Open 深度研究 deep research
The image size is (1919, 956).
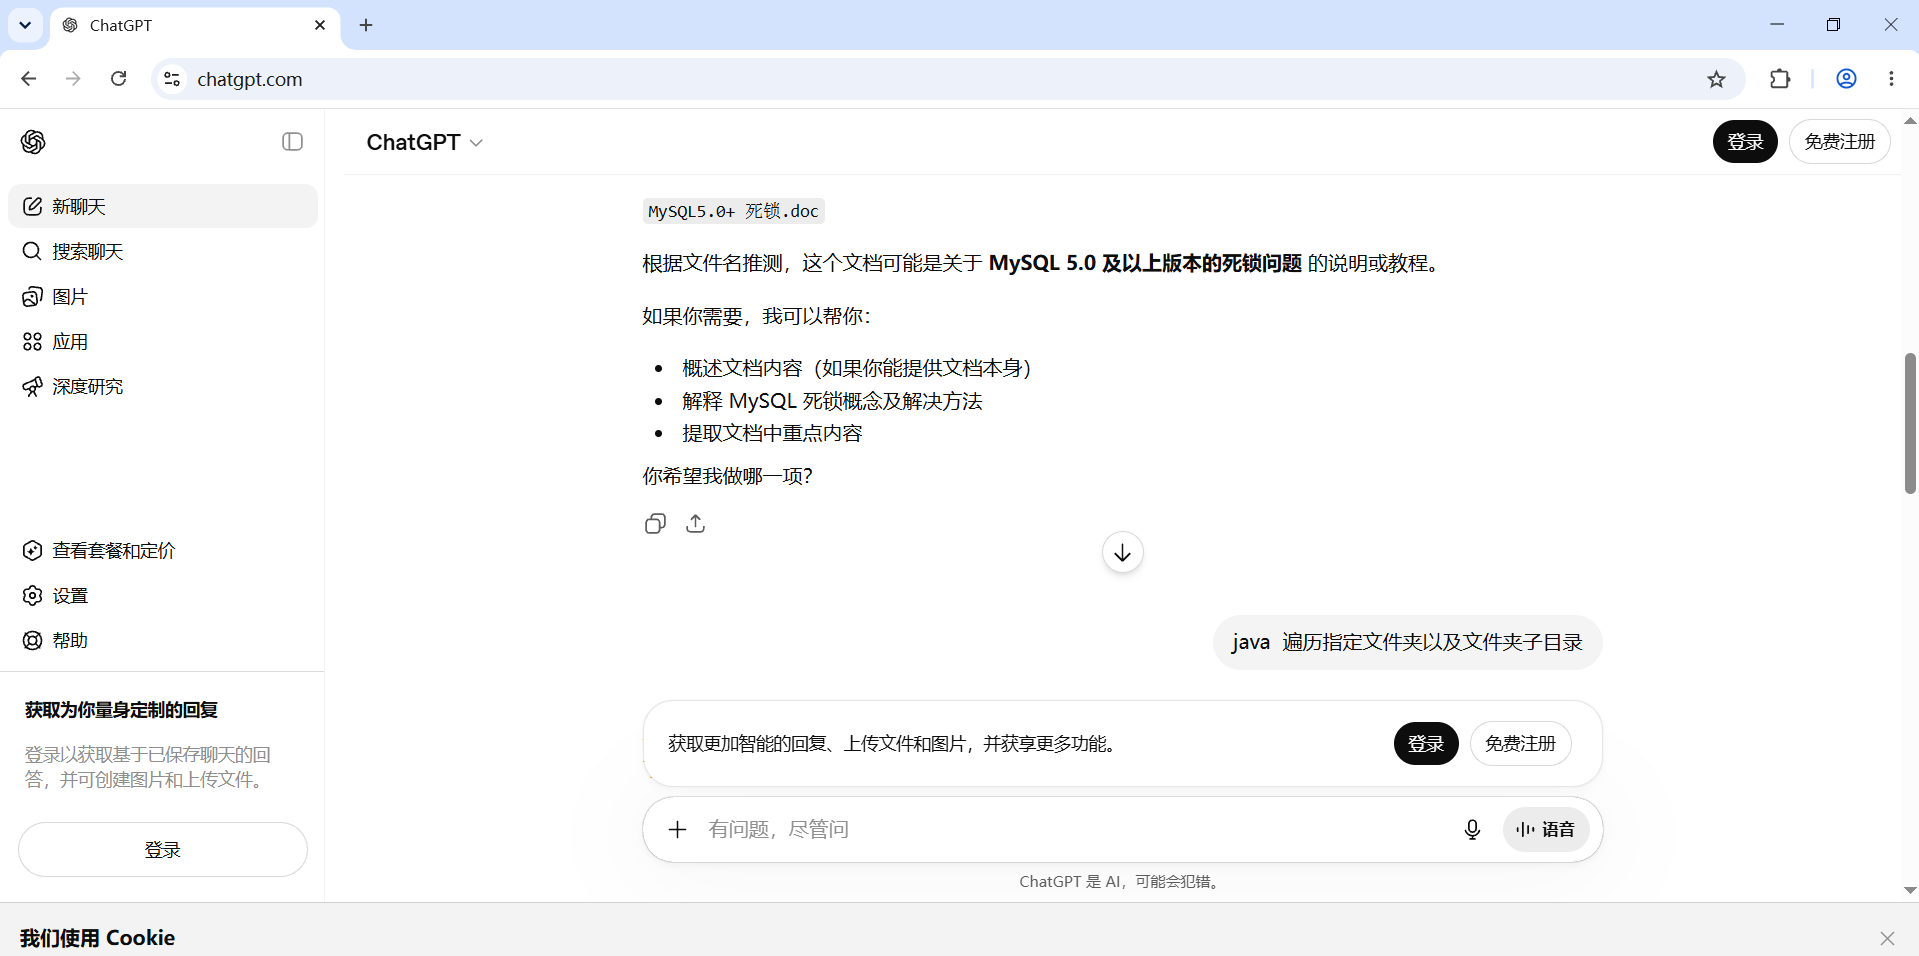pyautogui.click(x=163, y=386)
